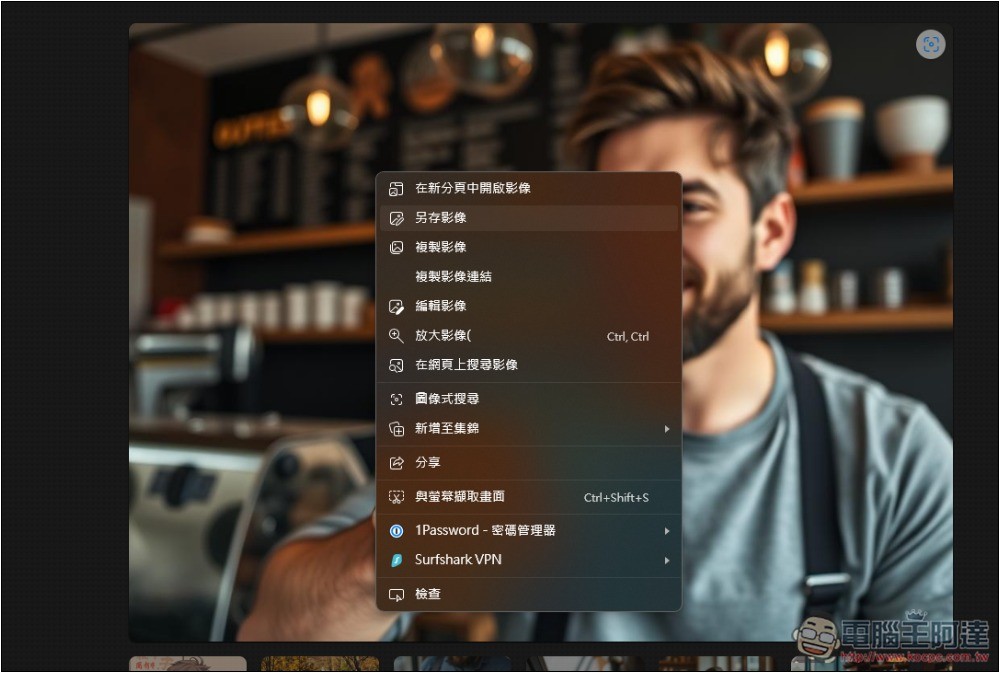1000x673 pixels.
Task: Choose 另存影像 from context menu
Action: point(529,218)
